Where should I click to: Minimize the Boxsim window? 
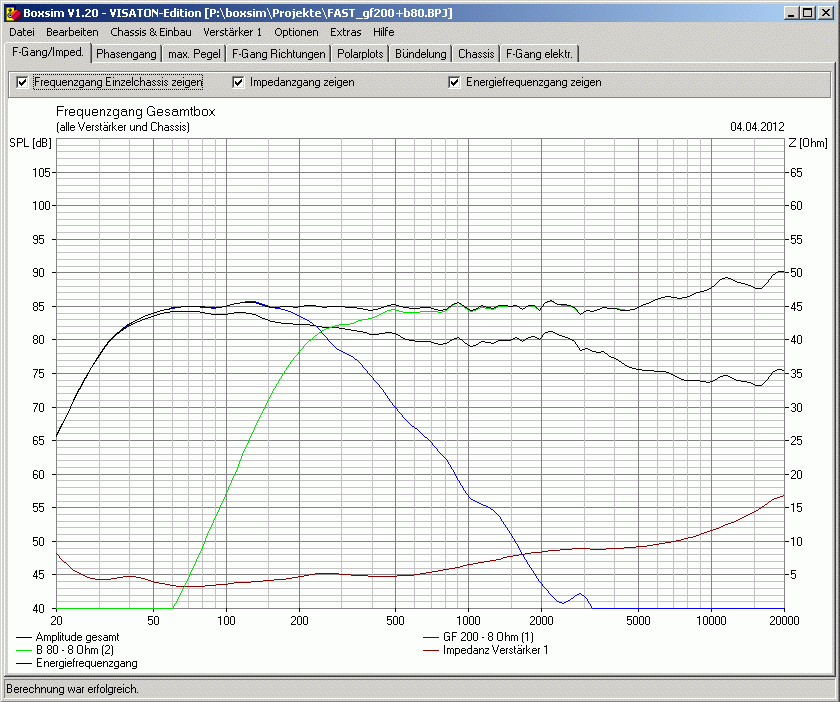[x=791, y=12]
